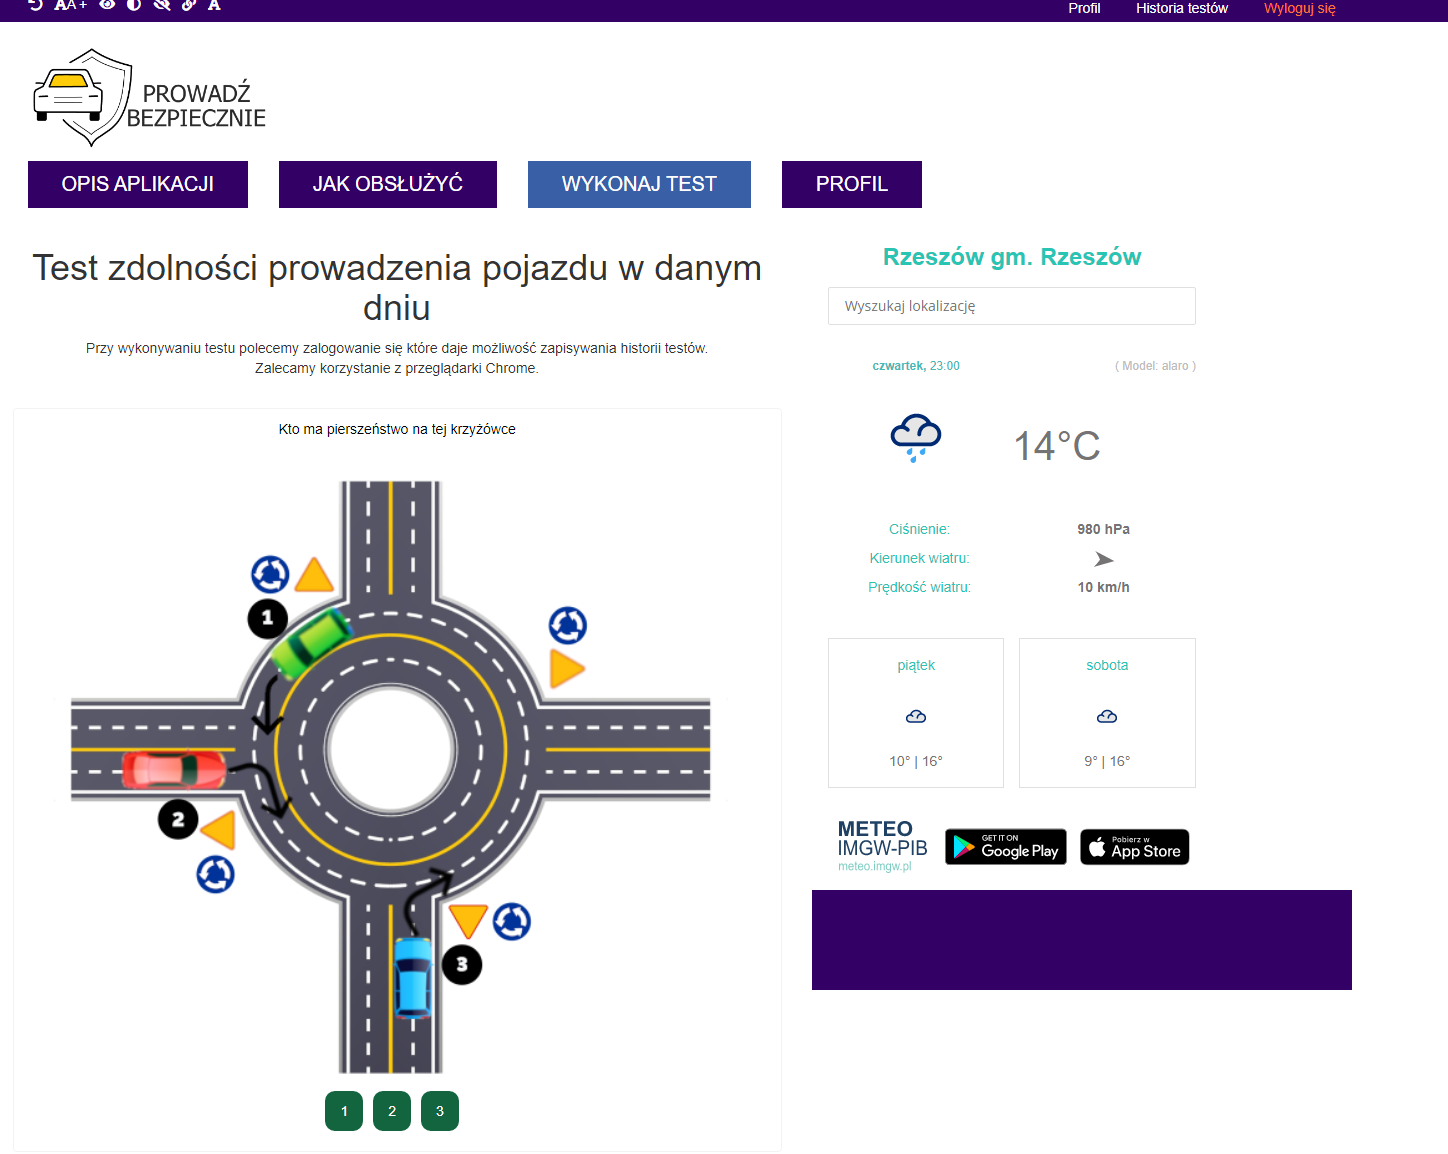1448x1154 pixels.
Task: Click the Wyloguj się link
Action: (x=1299, y=8)
